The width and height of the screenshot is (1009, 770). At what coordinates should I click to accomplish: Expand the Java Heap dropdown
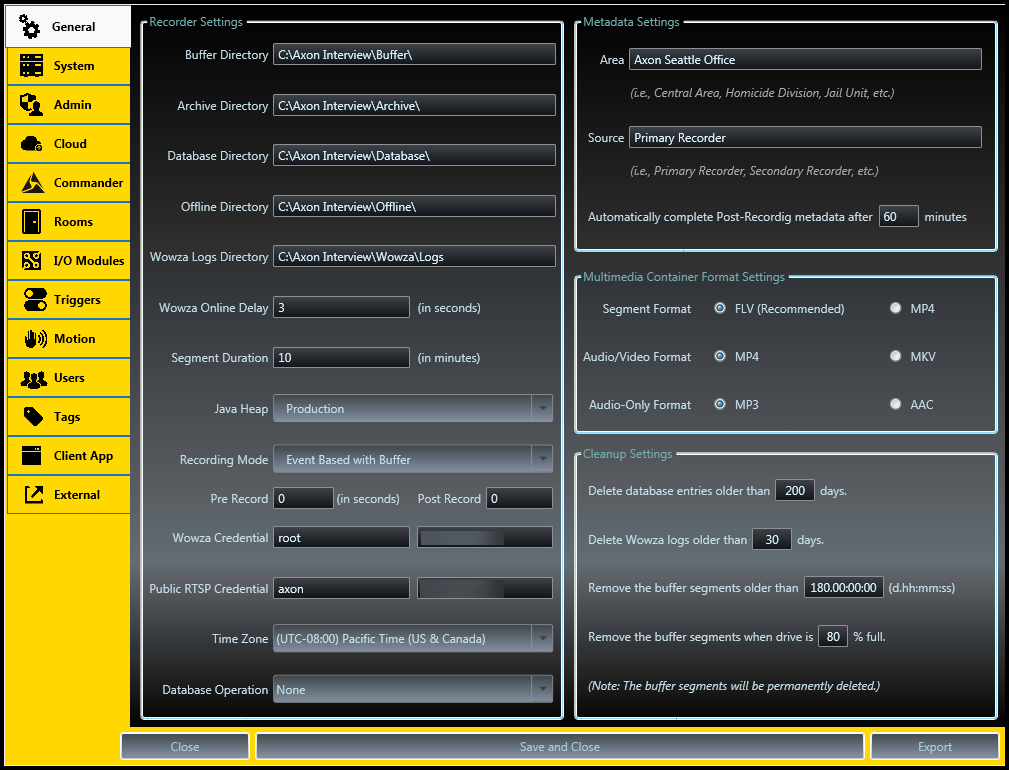click(541, 409)
